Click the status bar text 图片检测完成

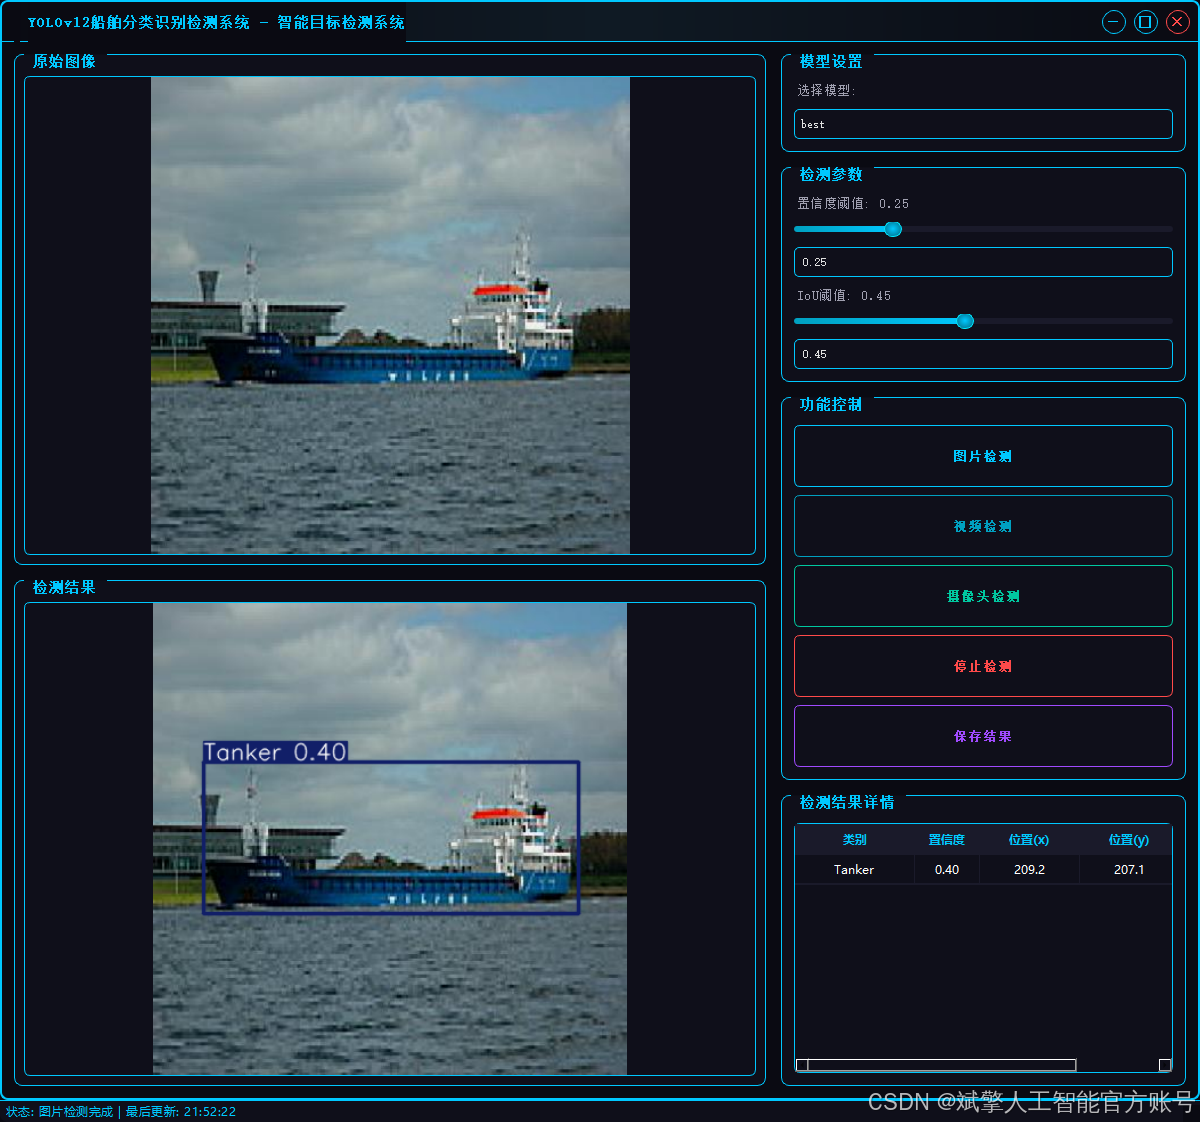76,1112
